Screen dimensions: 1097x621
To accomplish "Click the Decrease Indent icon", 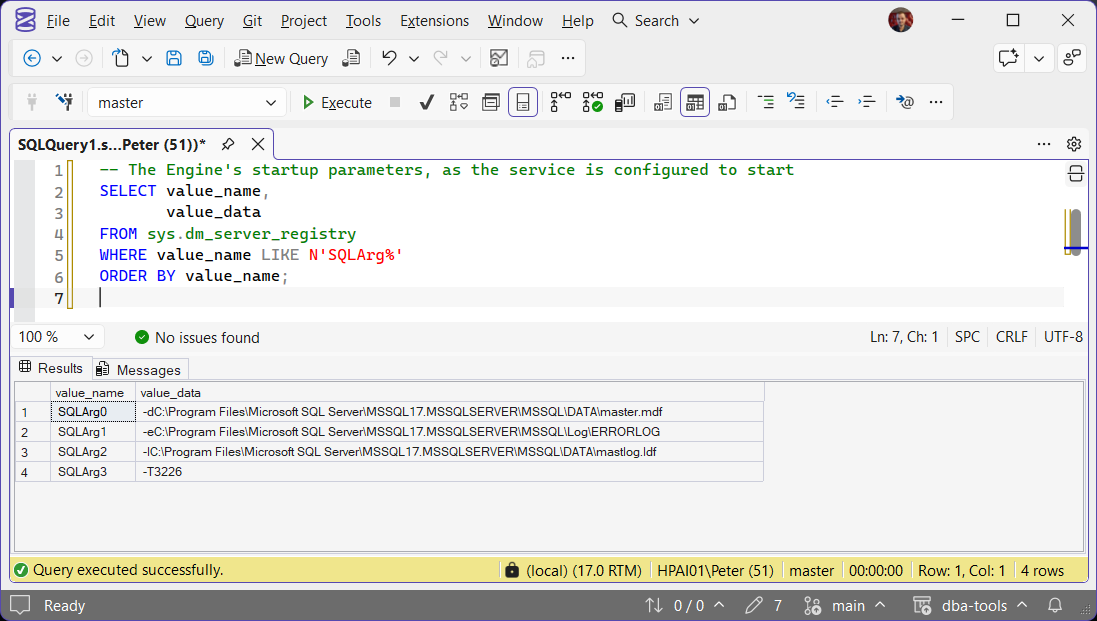I will [835, 103].
